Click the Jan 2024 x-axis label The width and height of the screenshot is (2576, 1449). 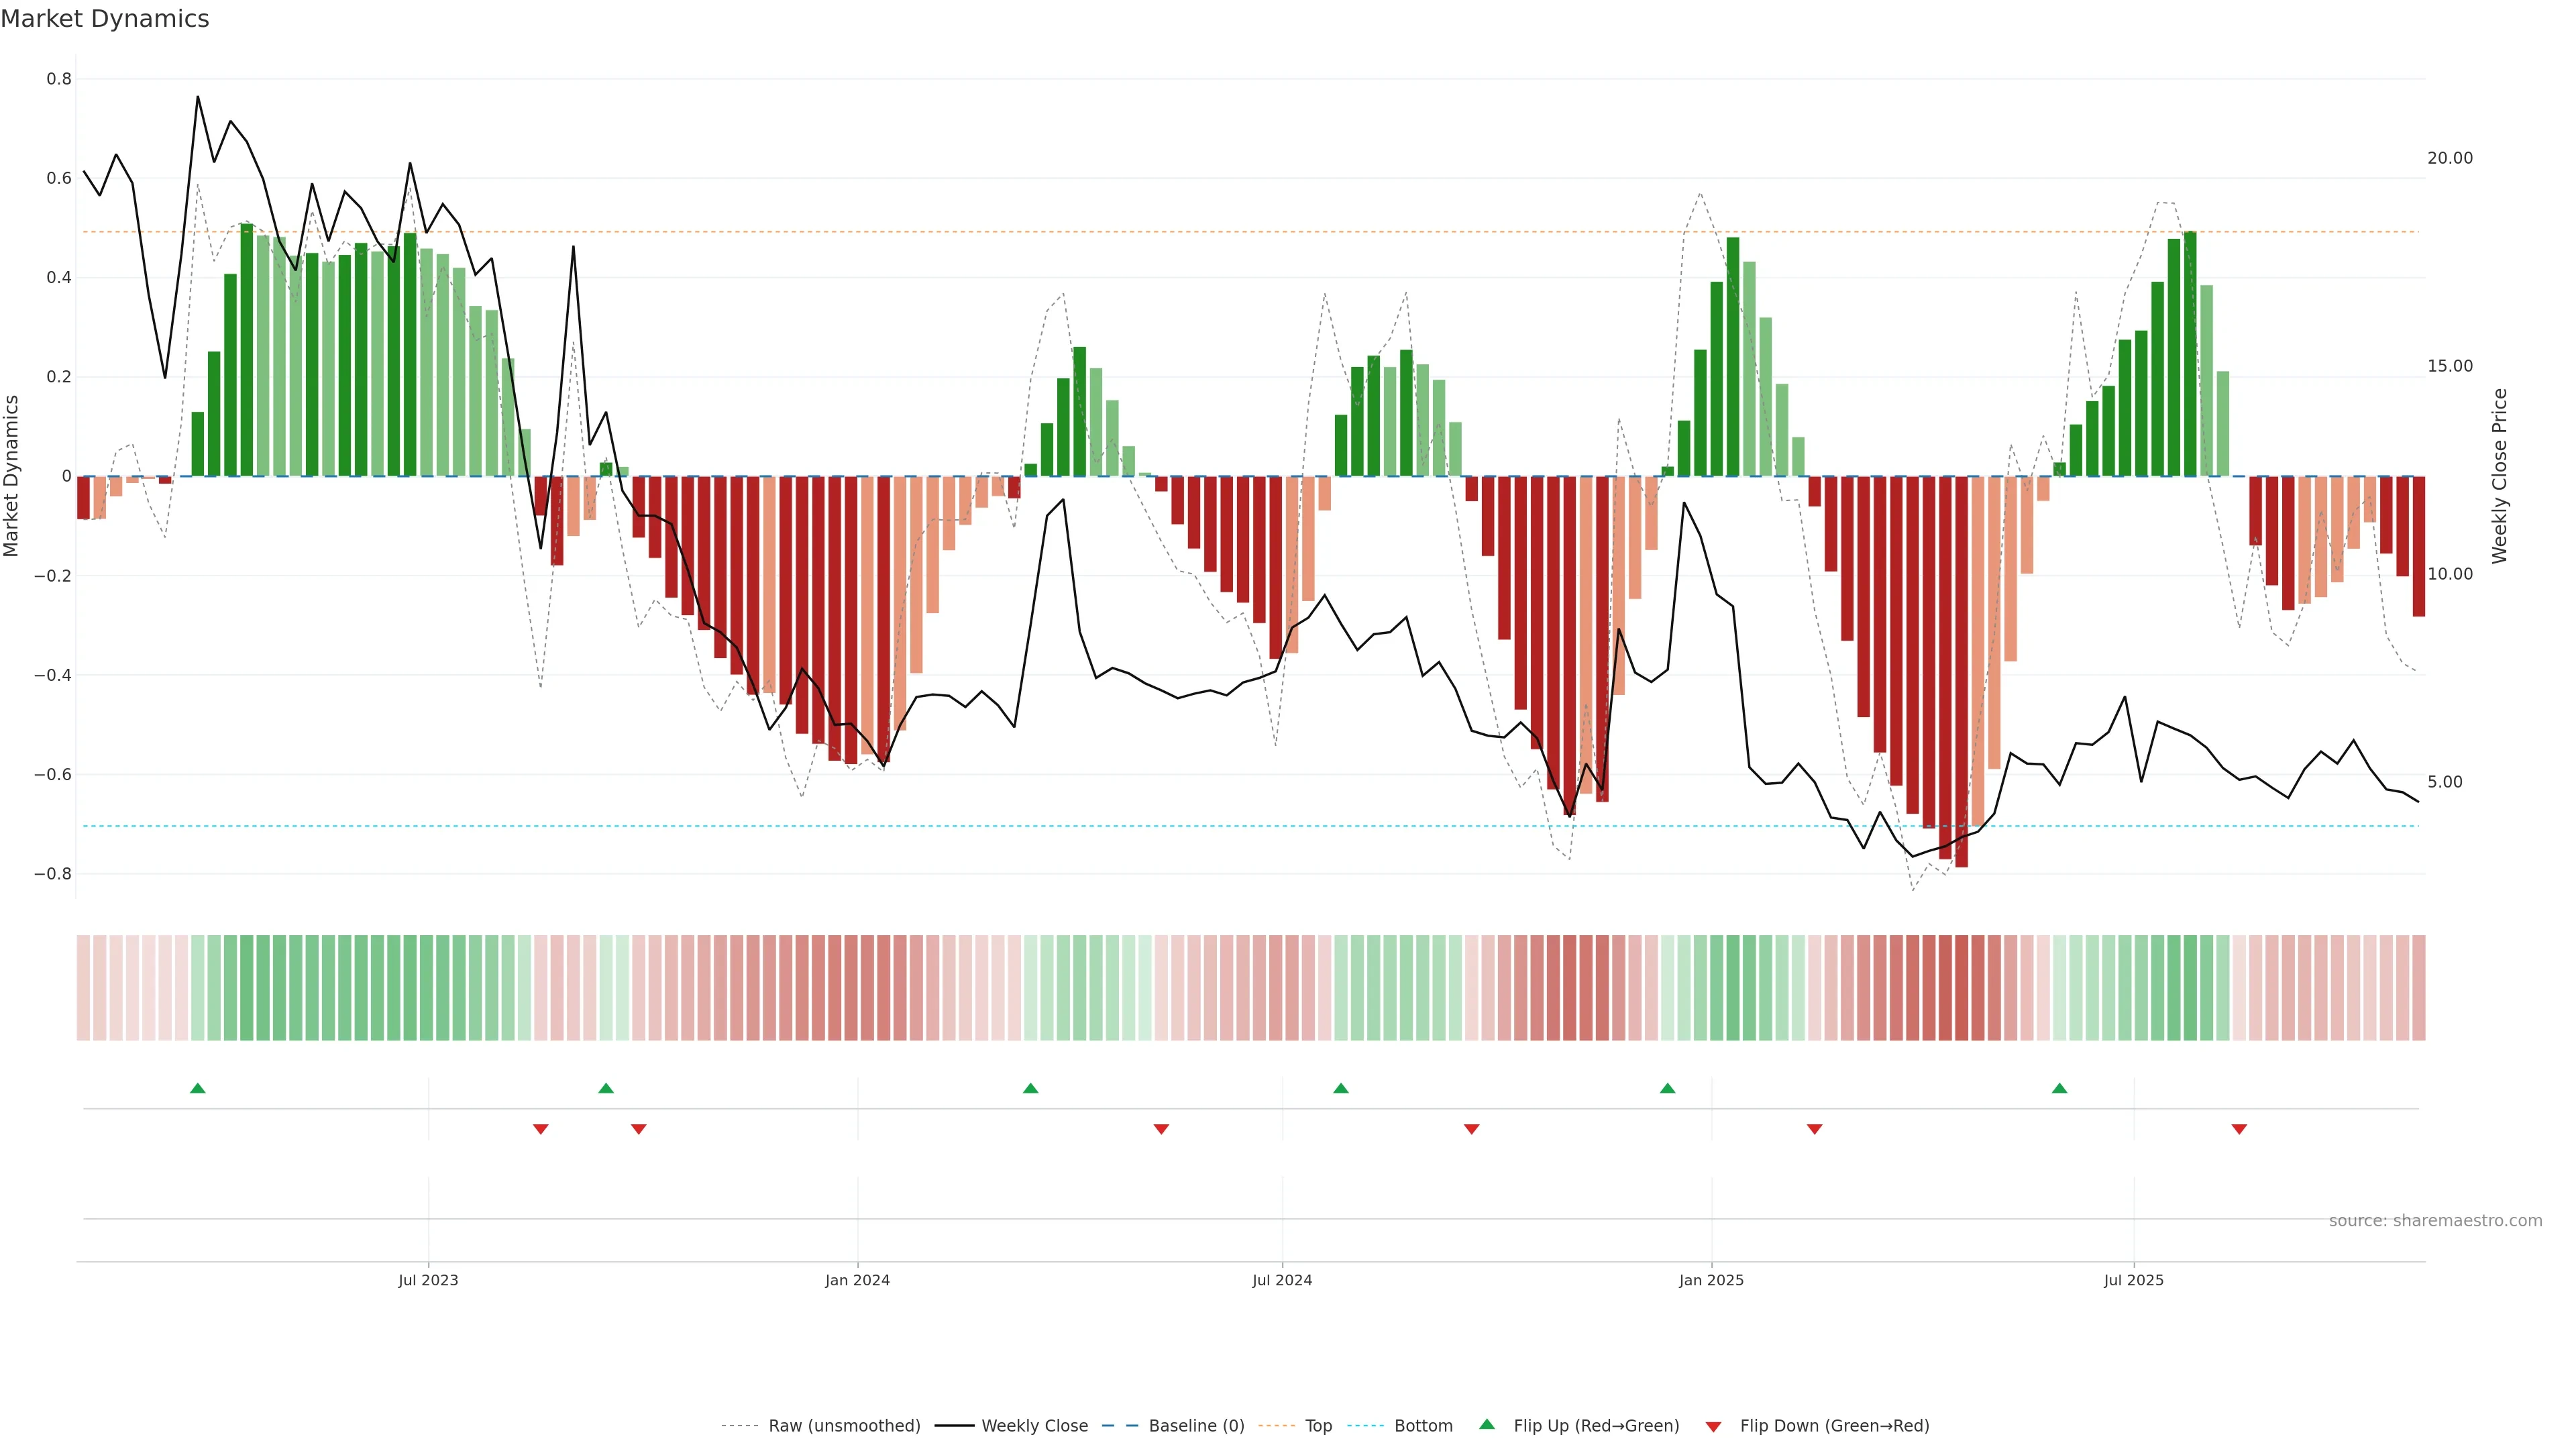(x=857, y=1280)
